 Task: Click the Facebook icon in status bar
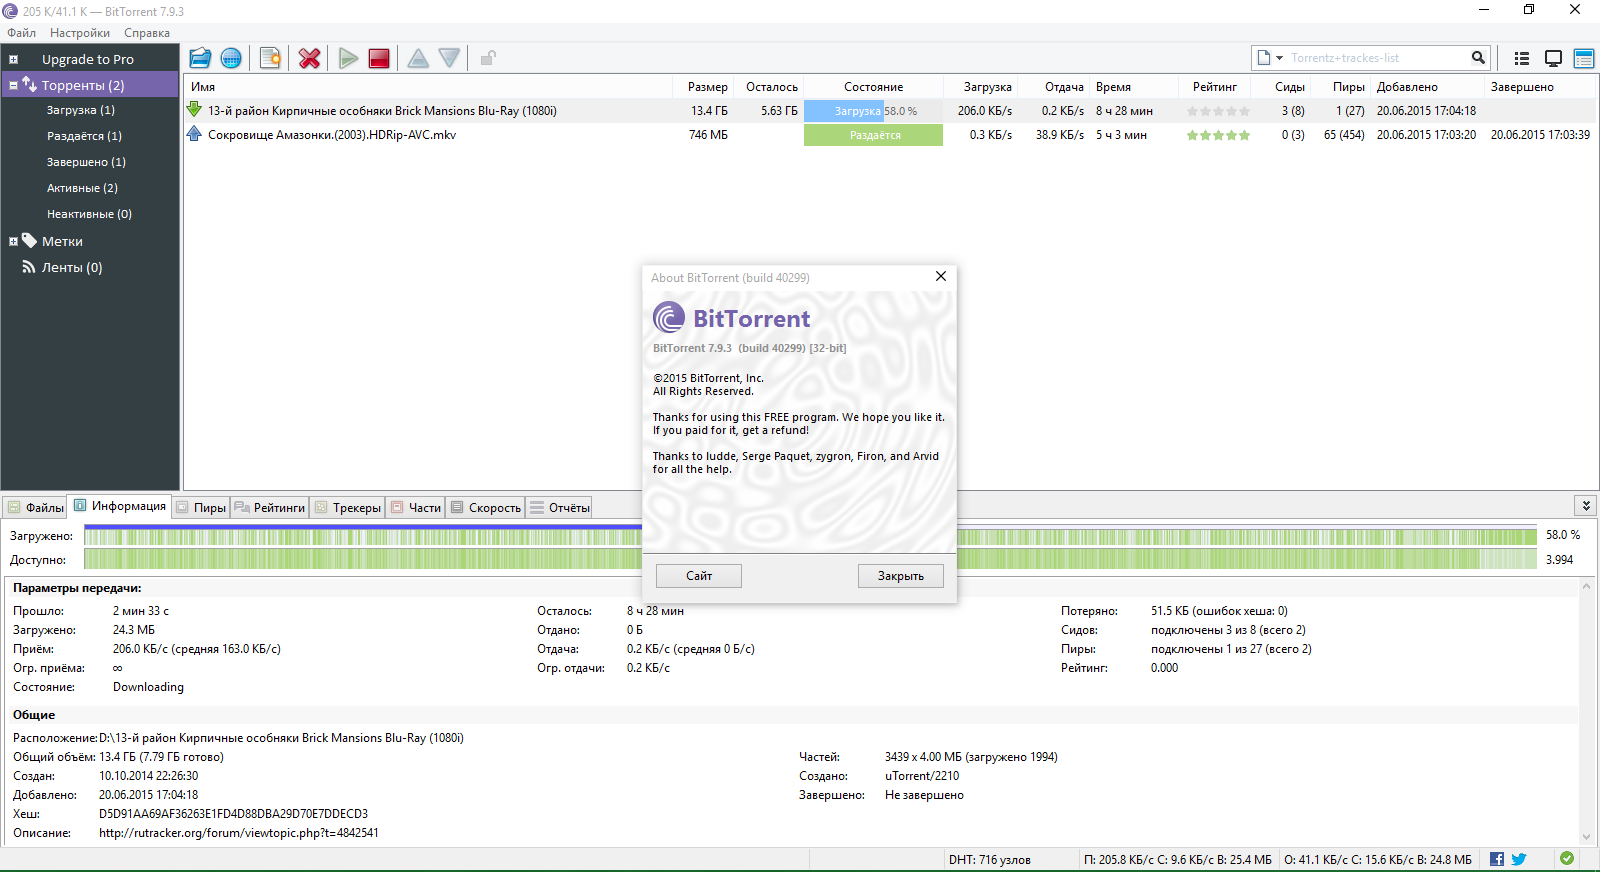(x=1497, y=859)
